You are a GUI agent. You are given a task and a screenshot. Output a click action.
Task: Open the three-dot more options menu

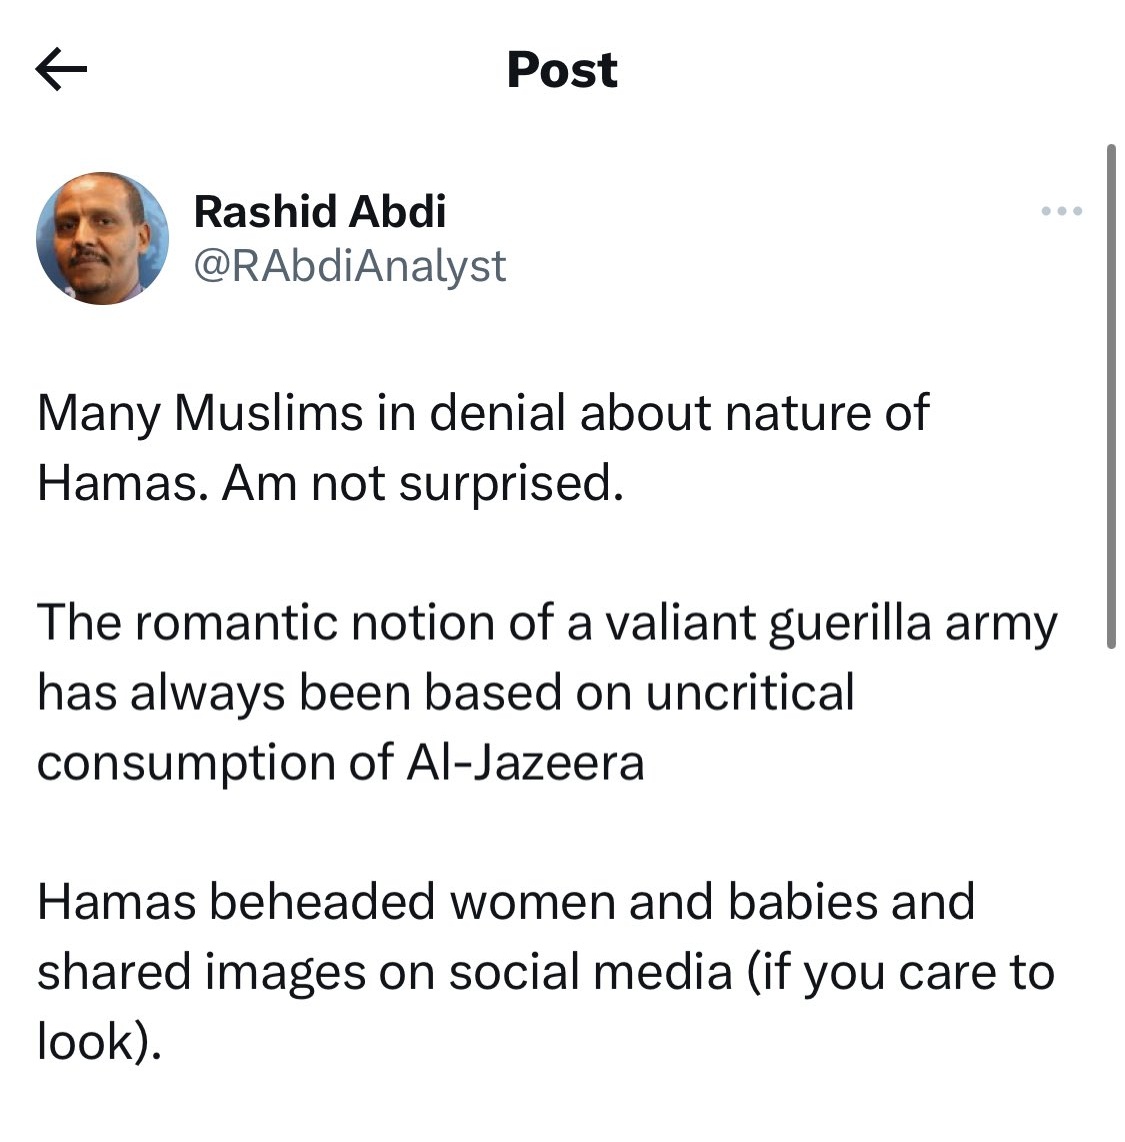[1062, 212]
